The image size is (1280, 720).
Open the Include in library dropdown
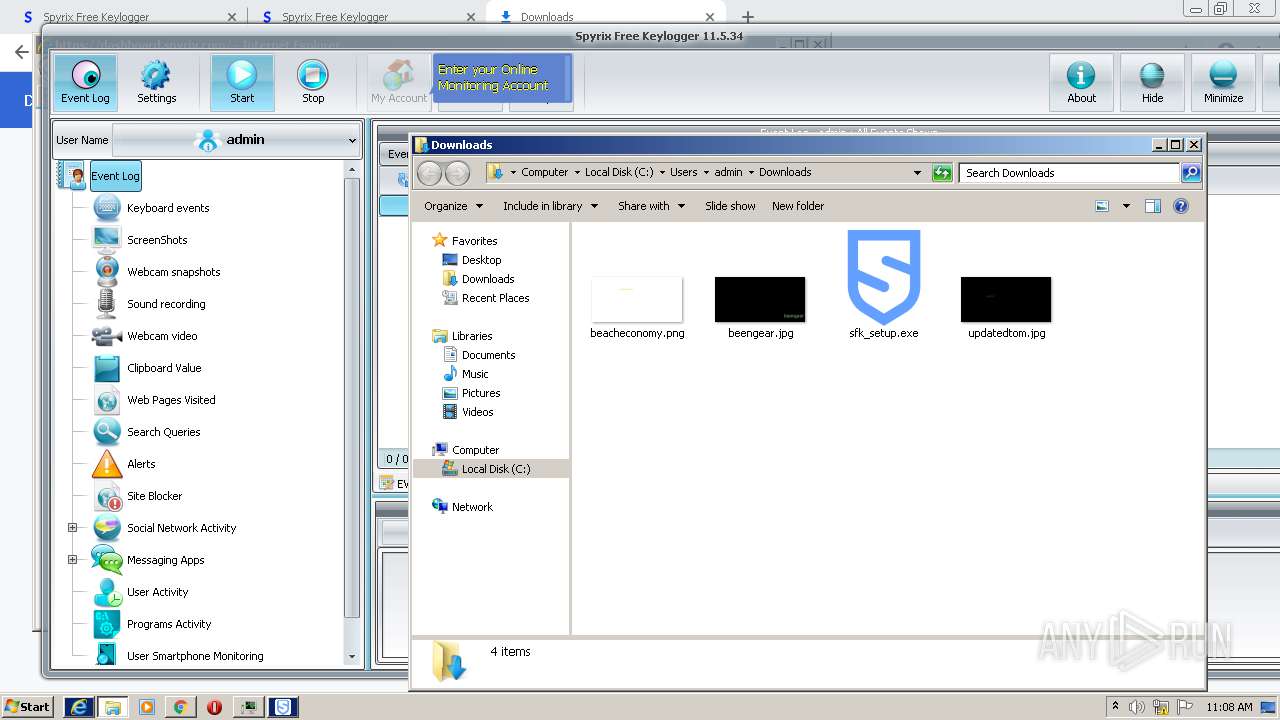pos(550,206)
